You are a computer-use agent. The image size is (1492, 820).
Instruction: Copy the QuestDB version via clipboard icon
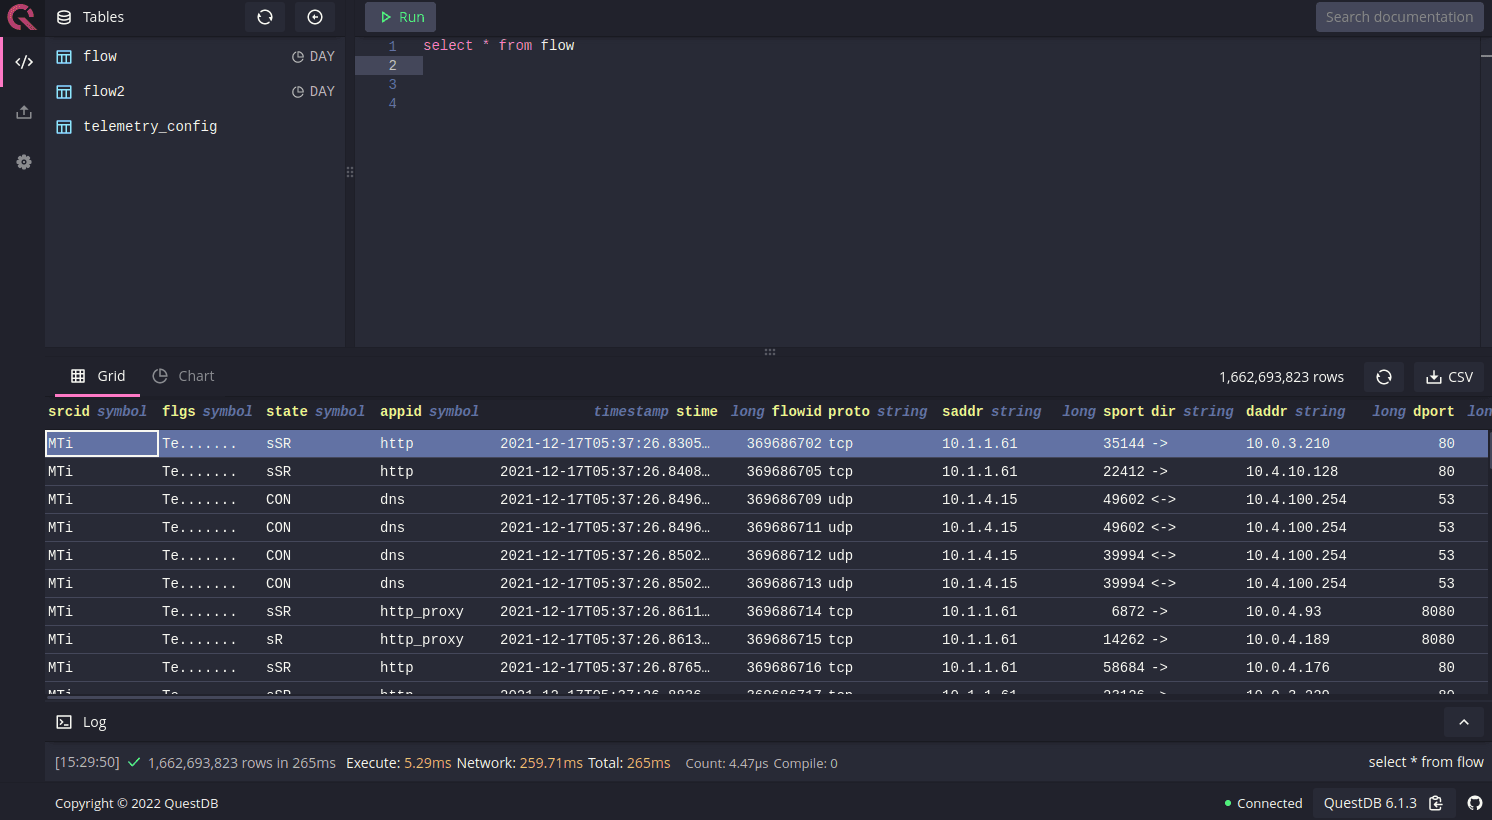[1436, 803]
